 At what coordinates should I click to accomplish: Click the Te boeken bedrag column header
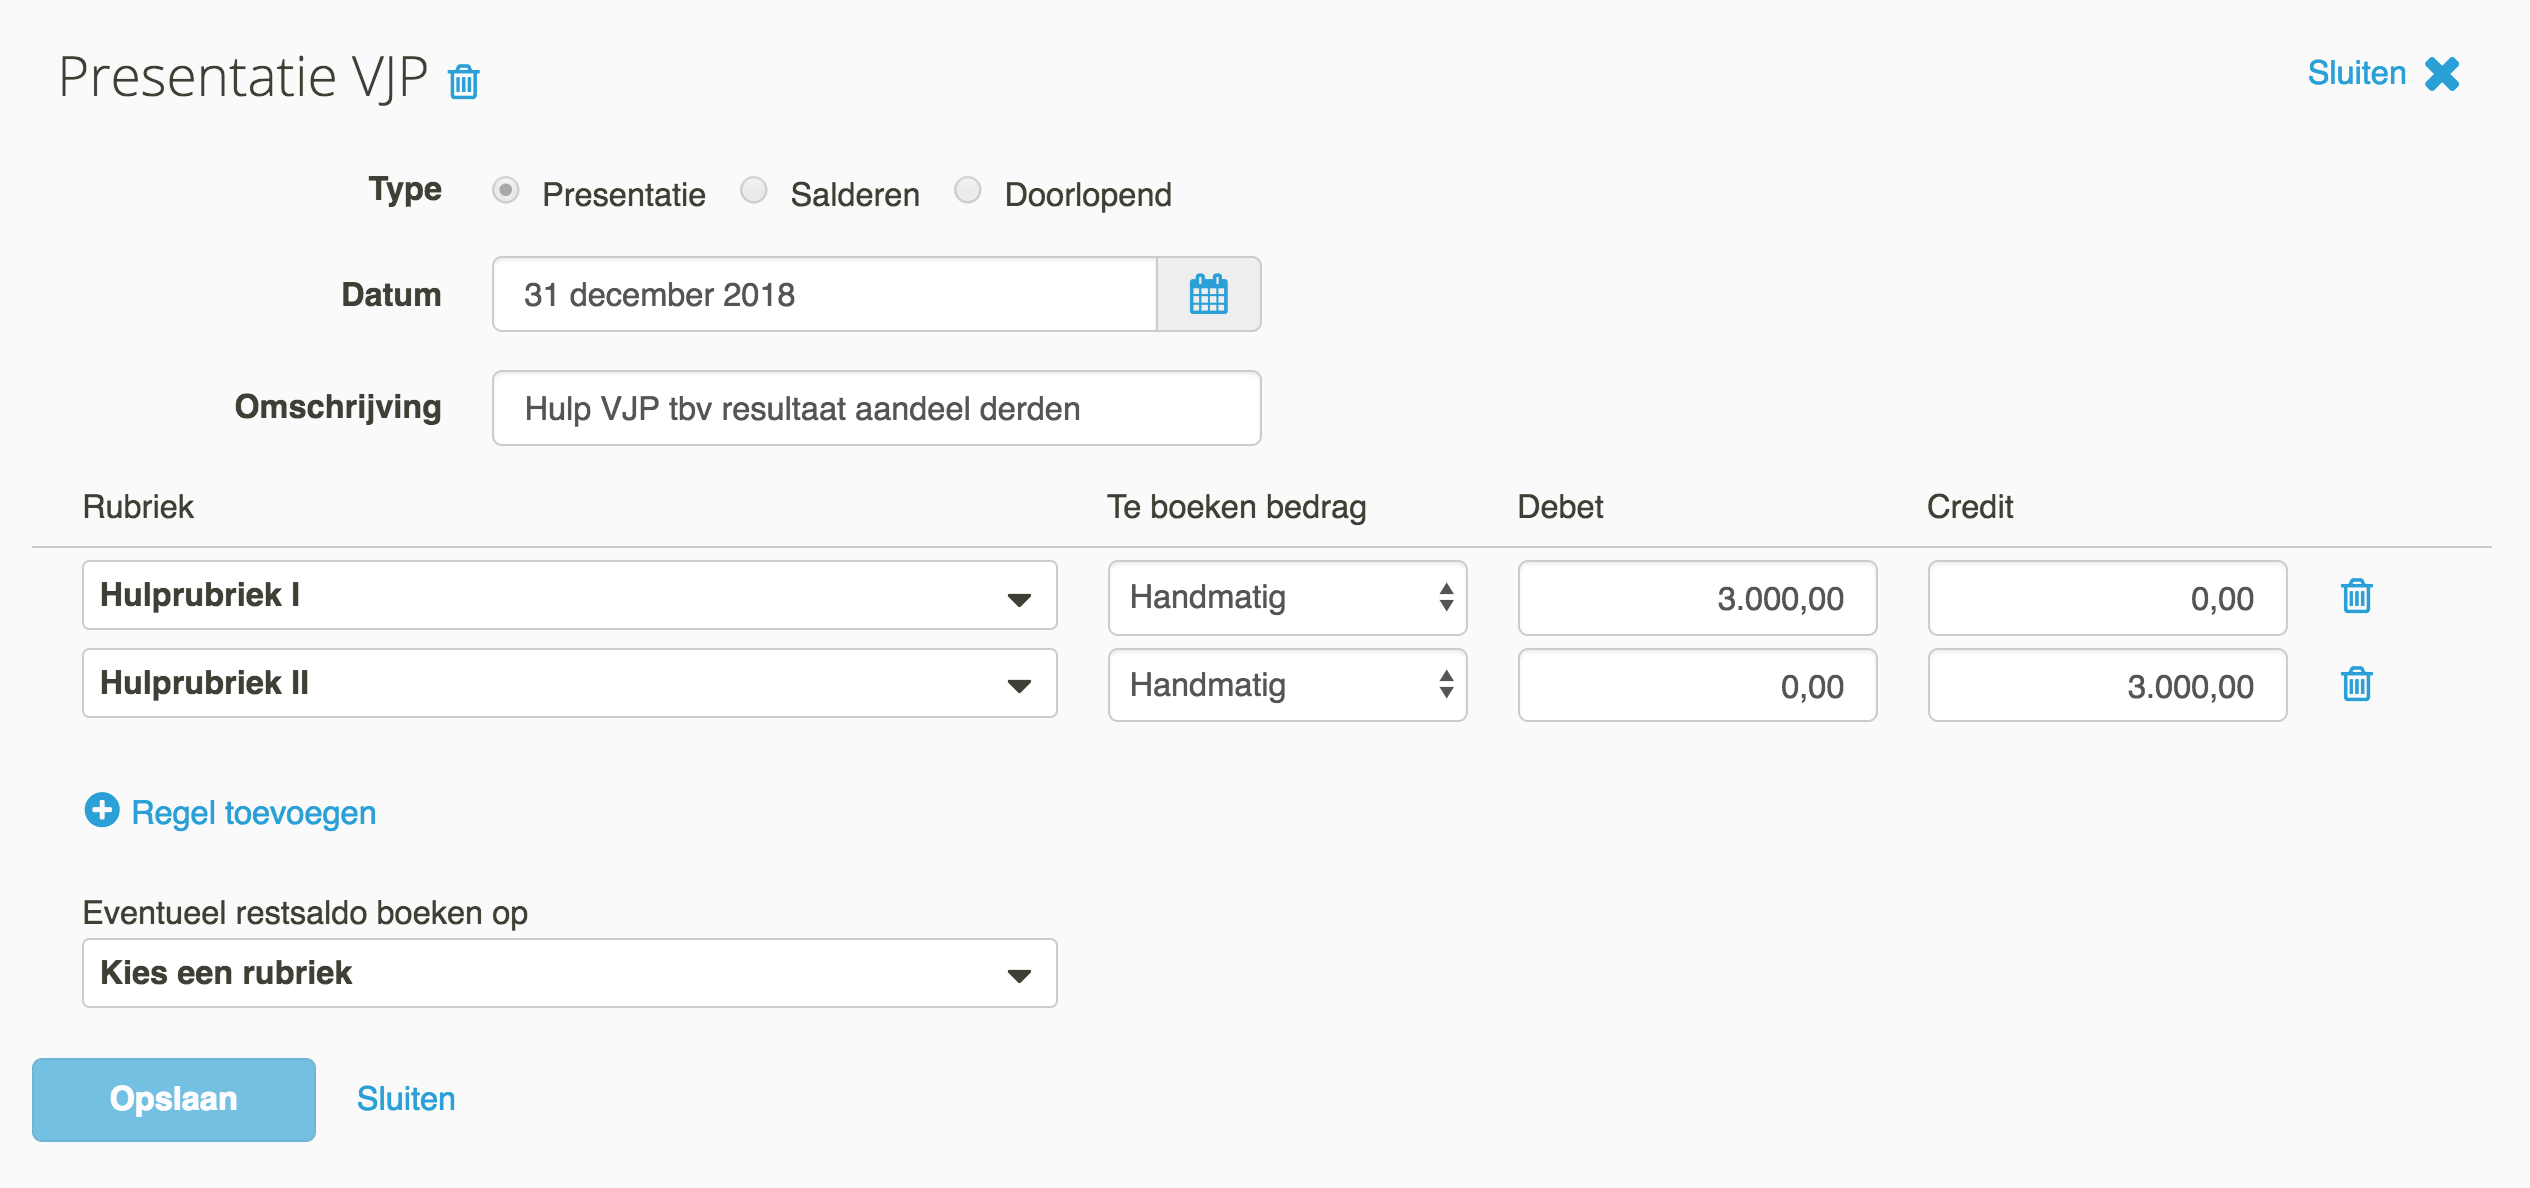pyautogui.click(x=1237, y=507)
